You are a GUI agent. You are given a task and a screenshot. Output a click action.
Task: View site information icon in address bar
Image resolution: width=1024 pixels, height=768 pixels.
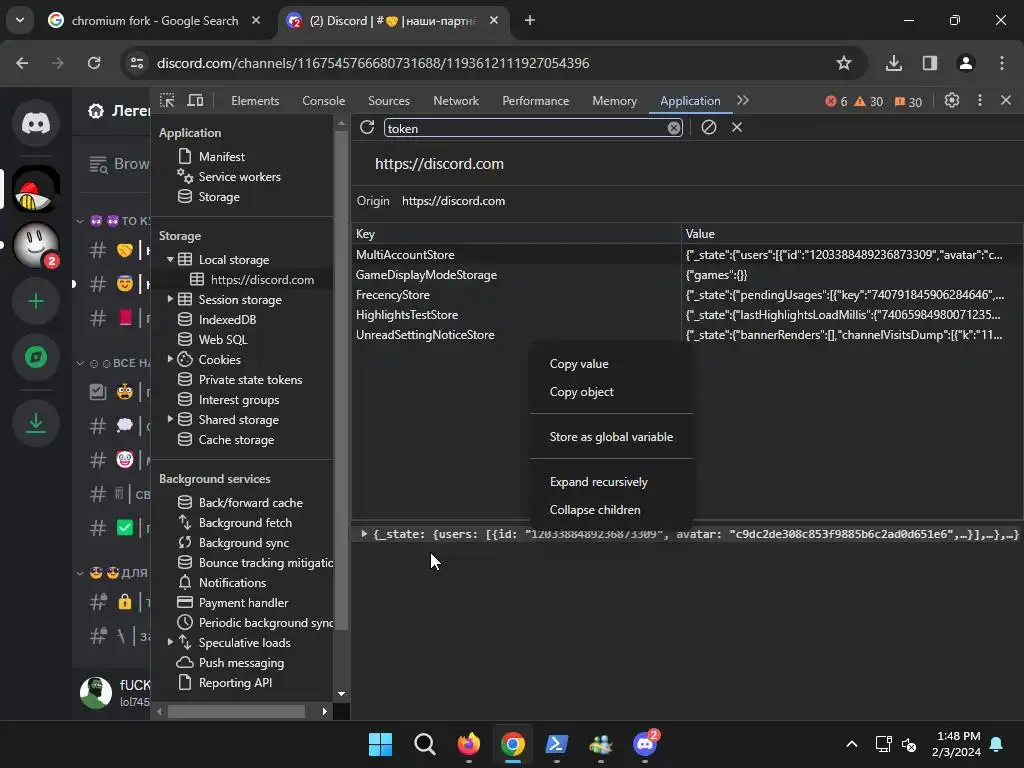pos(137,63)
